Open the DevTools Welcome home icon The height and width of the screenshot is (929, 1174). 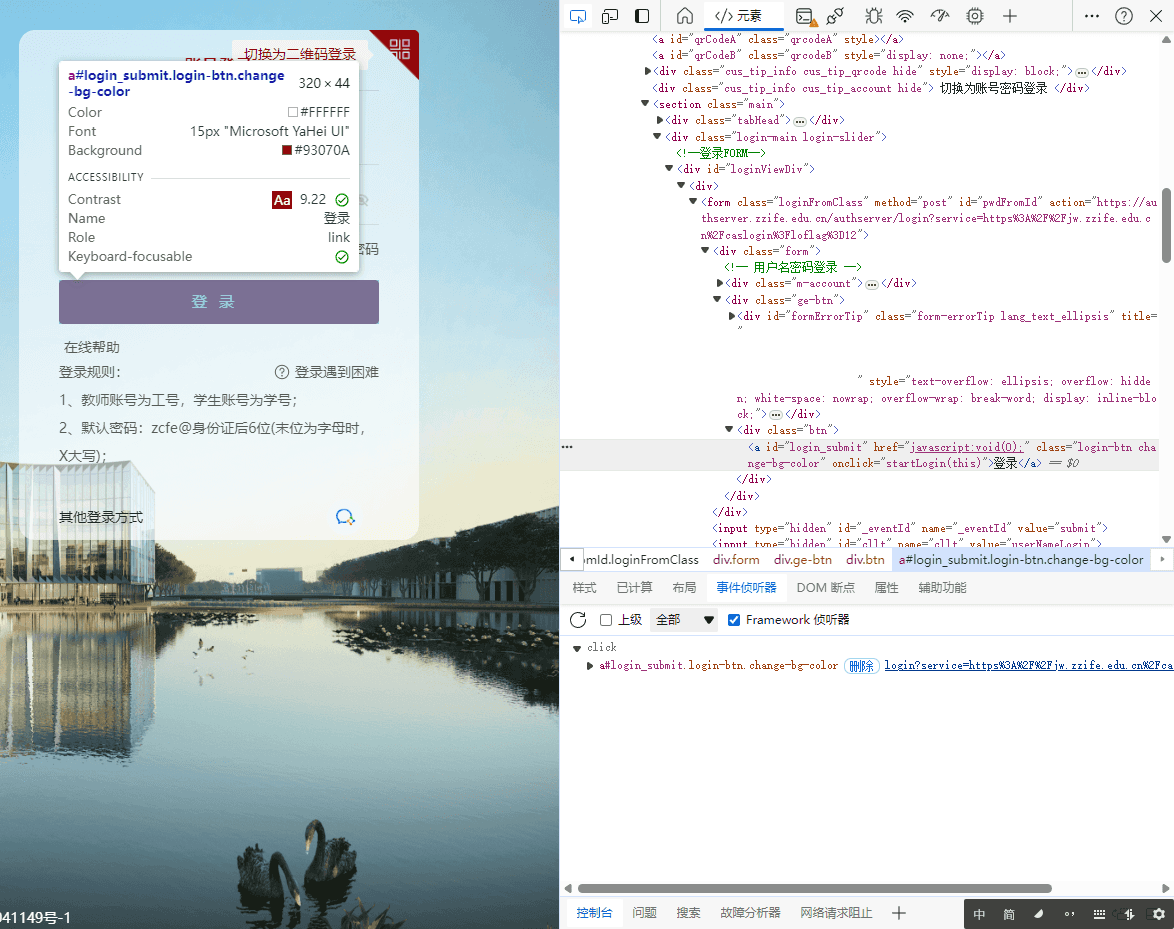point(685,16)
